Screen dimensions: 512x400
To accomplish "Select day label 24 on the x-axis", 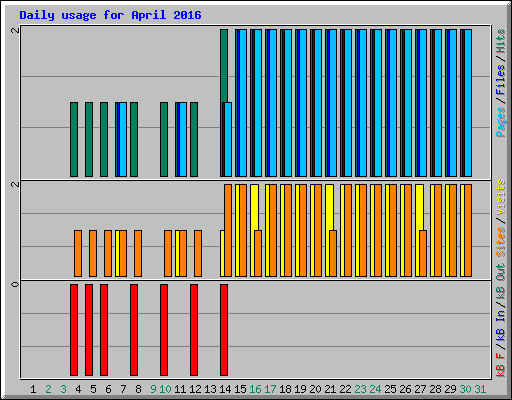I will [x=375, y=389].
